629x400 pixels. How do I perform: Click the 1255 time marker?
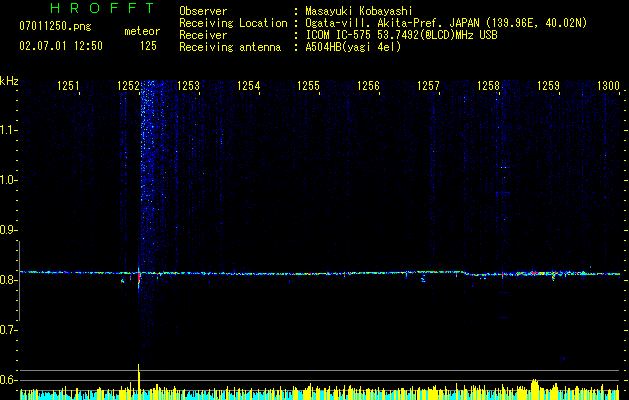pyautogui.click(x=308, y=86)
